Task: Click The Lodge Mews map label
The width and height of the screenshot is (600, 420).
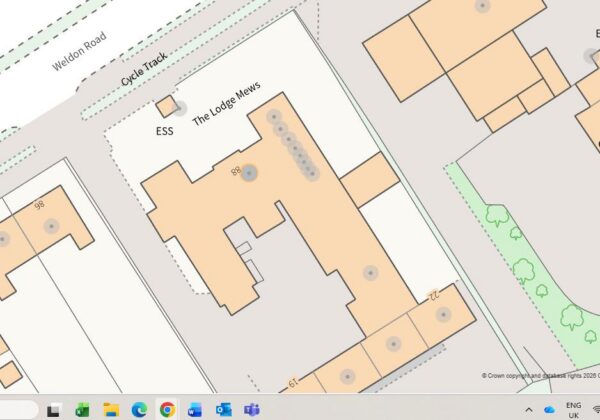Action: [227, 103]
